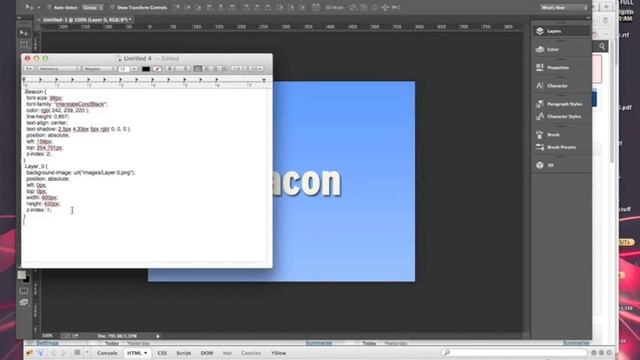
Task: Switch to the DOM tab in Firebug
Action: (207, 353)
